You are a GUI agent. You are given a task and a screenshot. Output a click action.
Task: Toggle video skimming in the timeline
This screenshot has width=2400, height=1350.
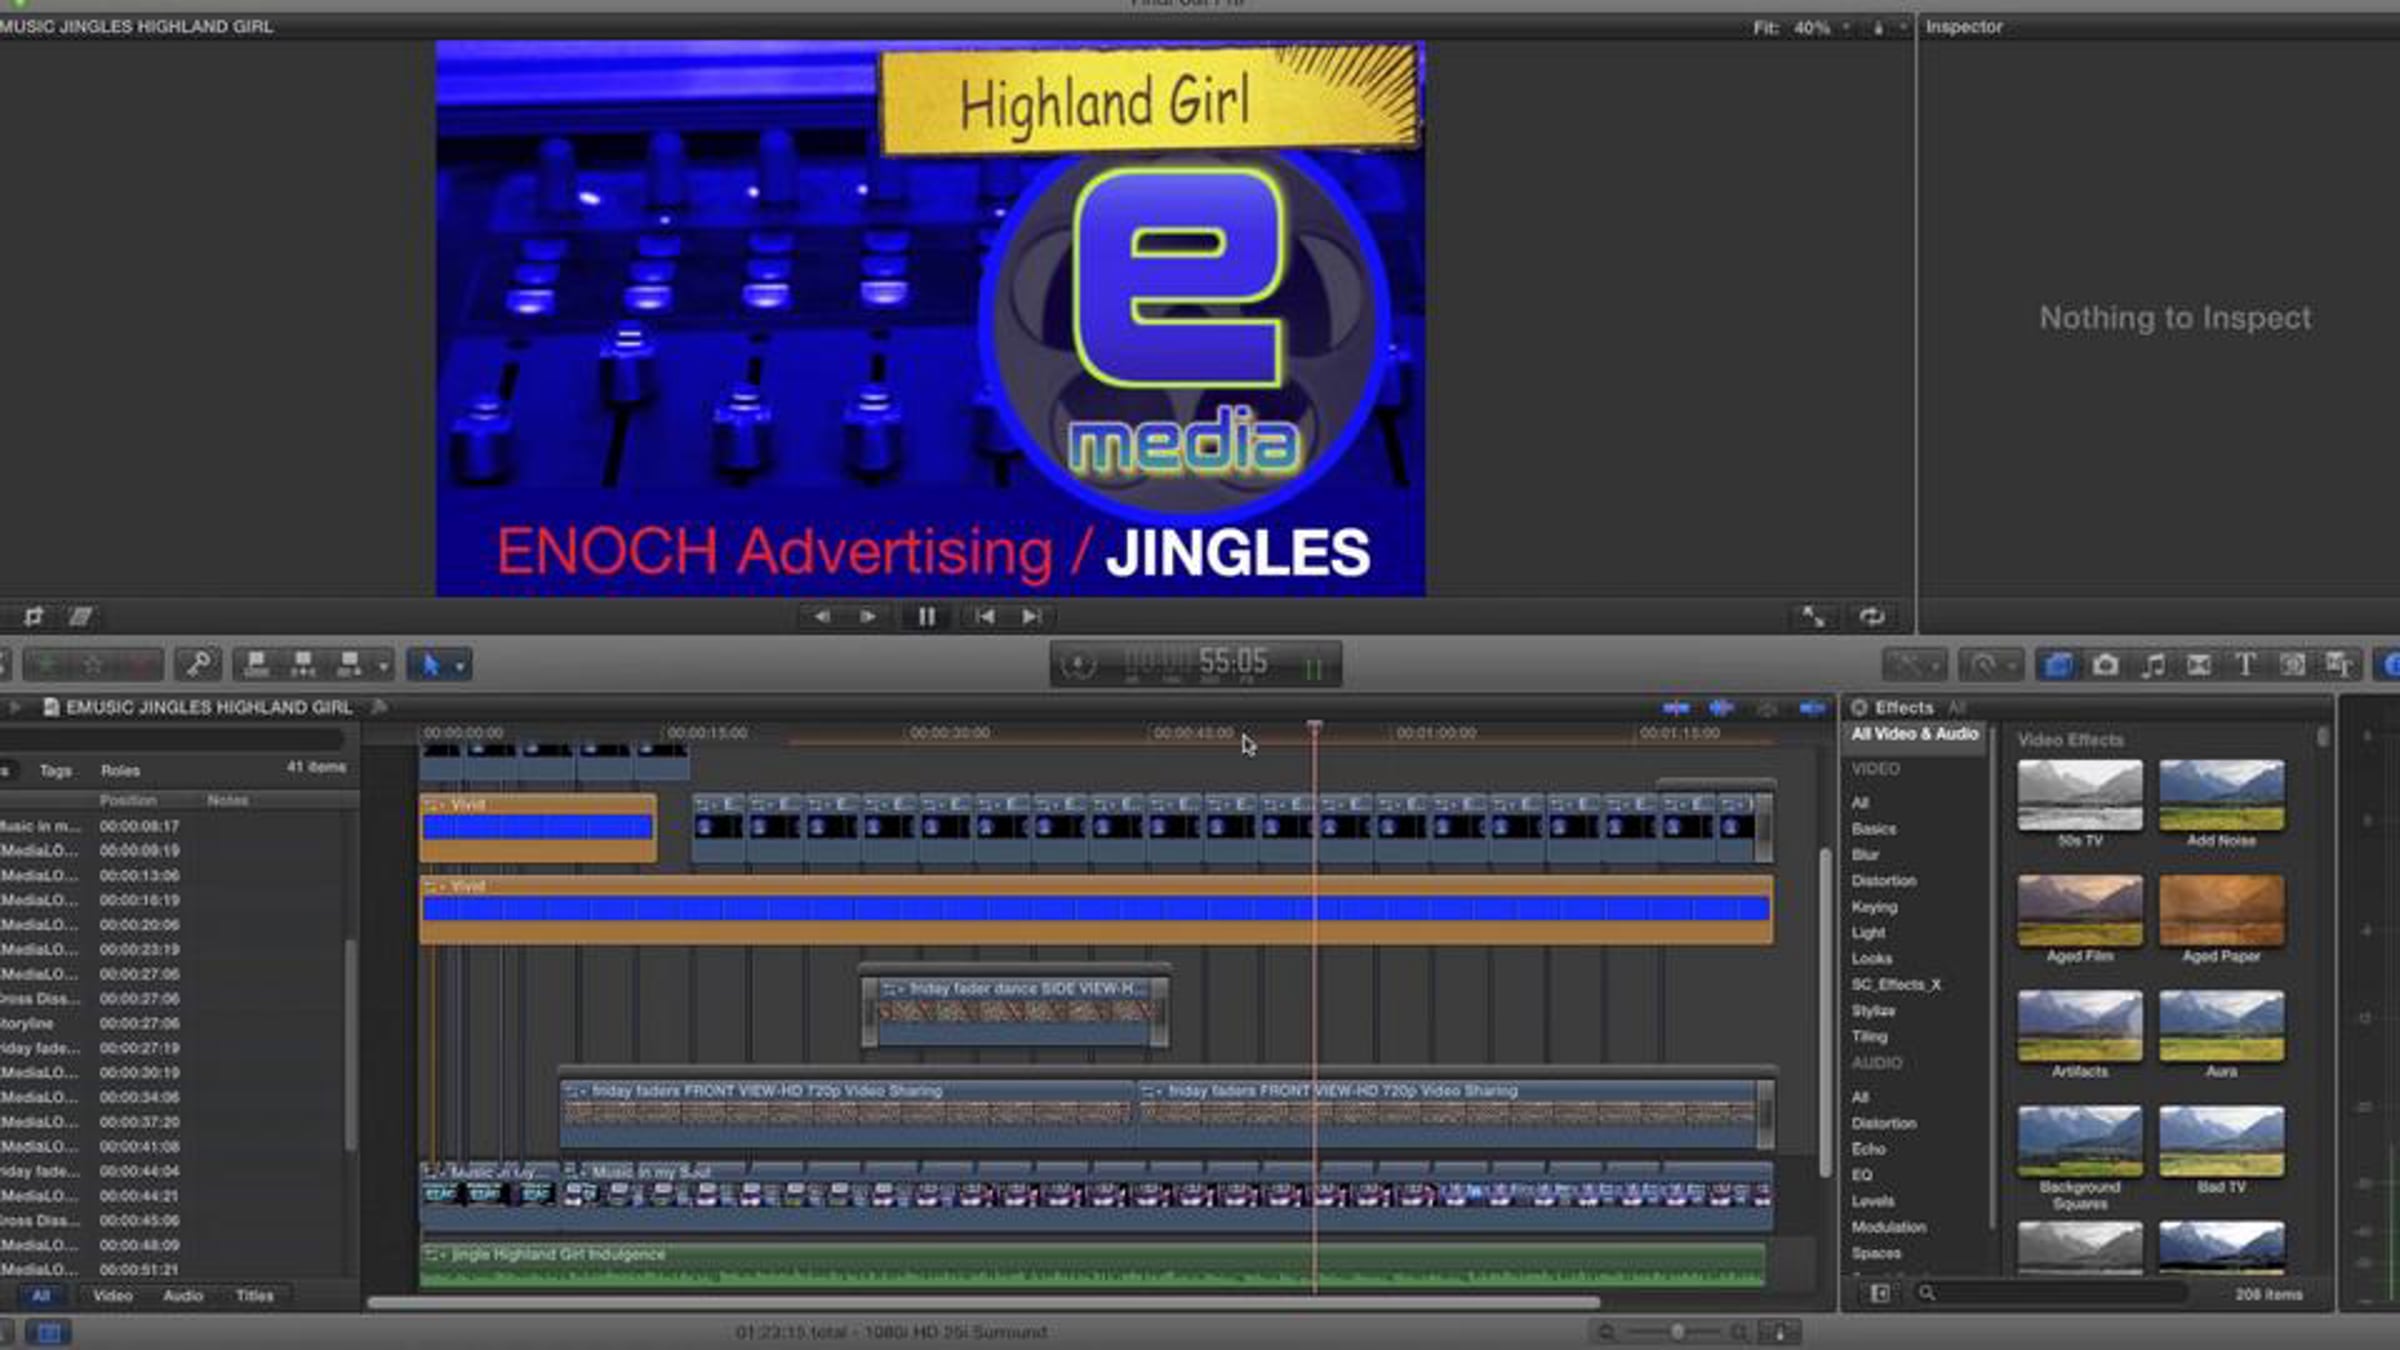coord(1676,708)
